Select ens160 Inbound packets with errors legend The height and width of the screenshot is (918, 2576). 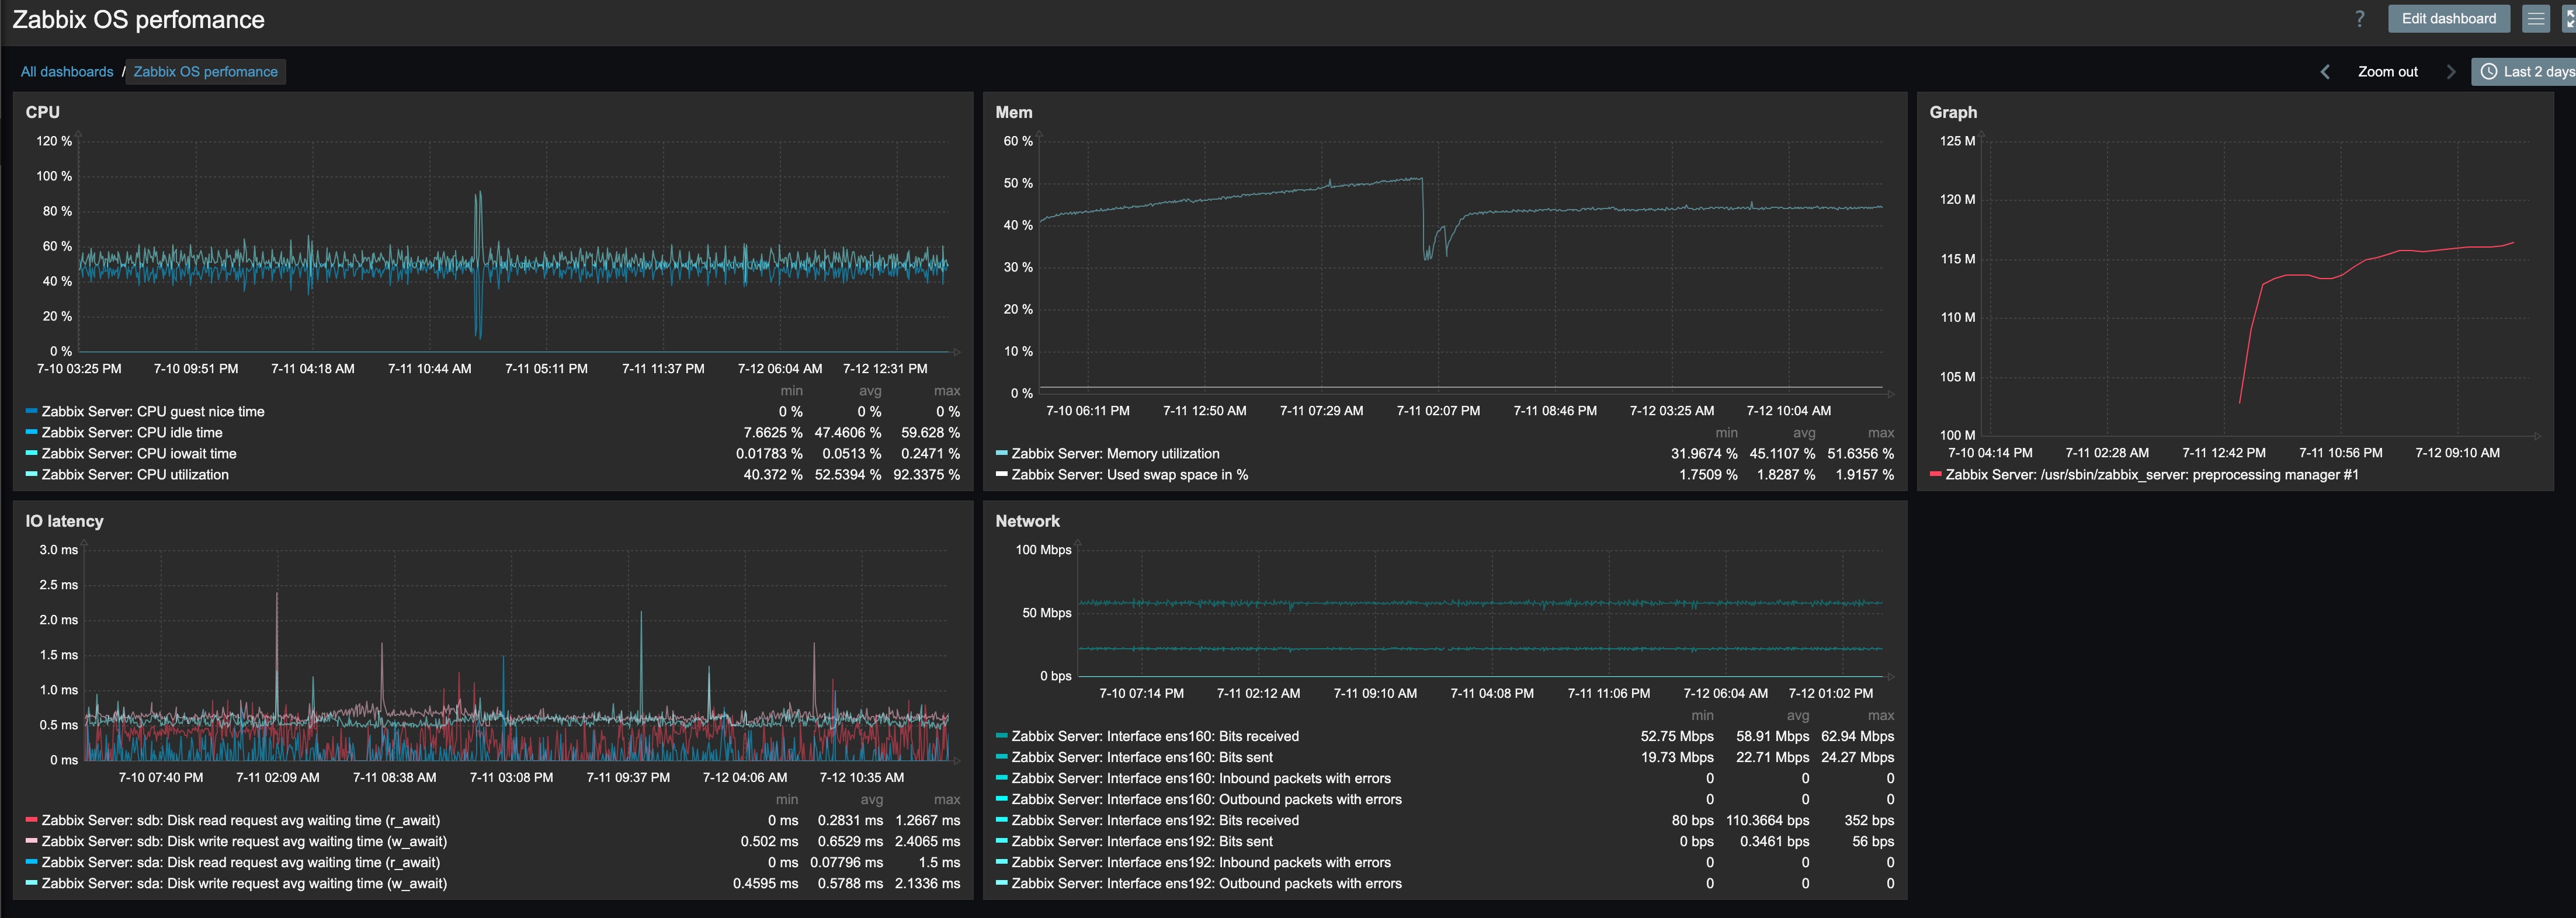point(1201,778)
